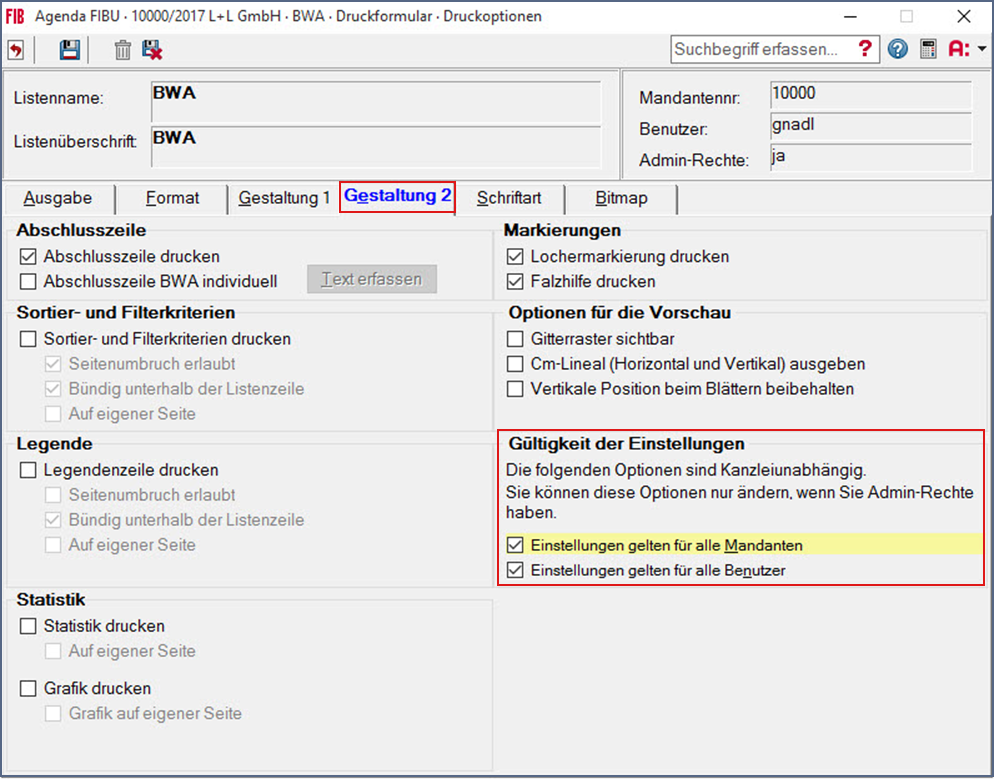Enable Legendenzeile drucken checkbox
The image size is (994, 779).
point(28,470)
